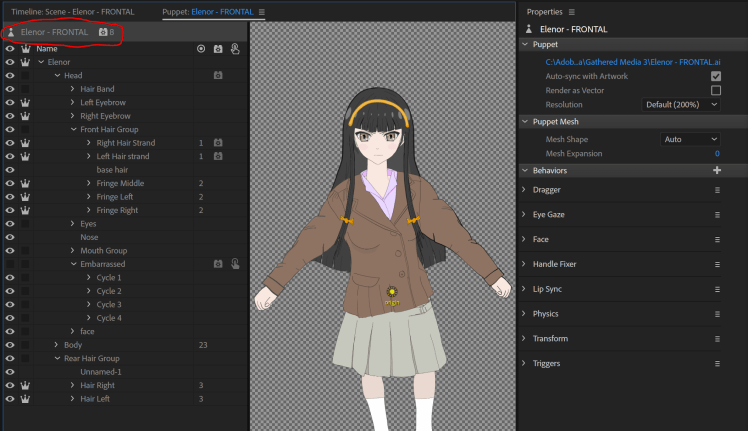Enable the Render as Vector checkbox
The image size is (748, 431).
tap(715, 90)
